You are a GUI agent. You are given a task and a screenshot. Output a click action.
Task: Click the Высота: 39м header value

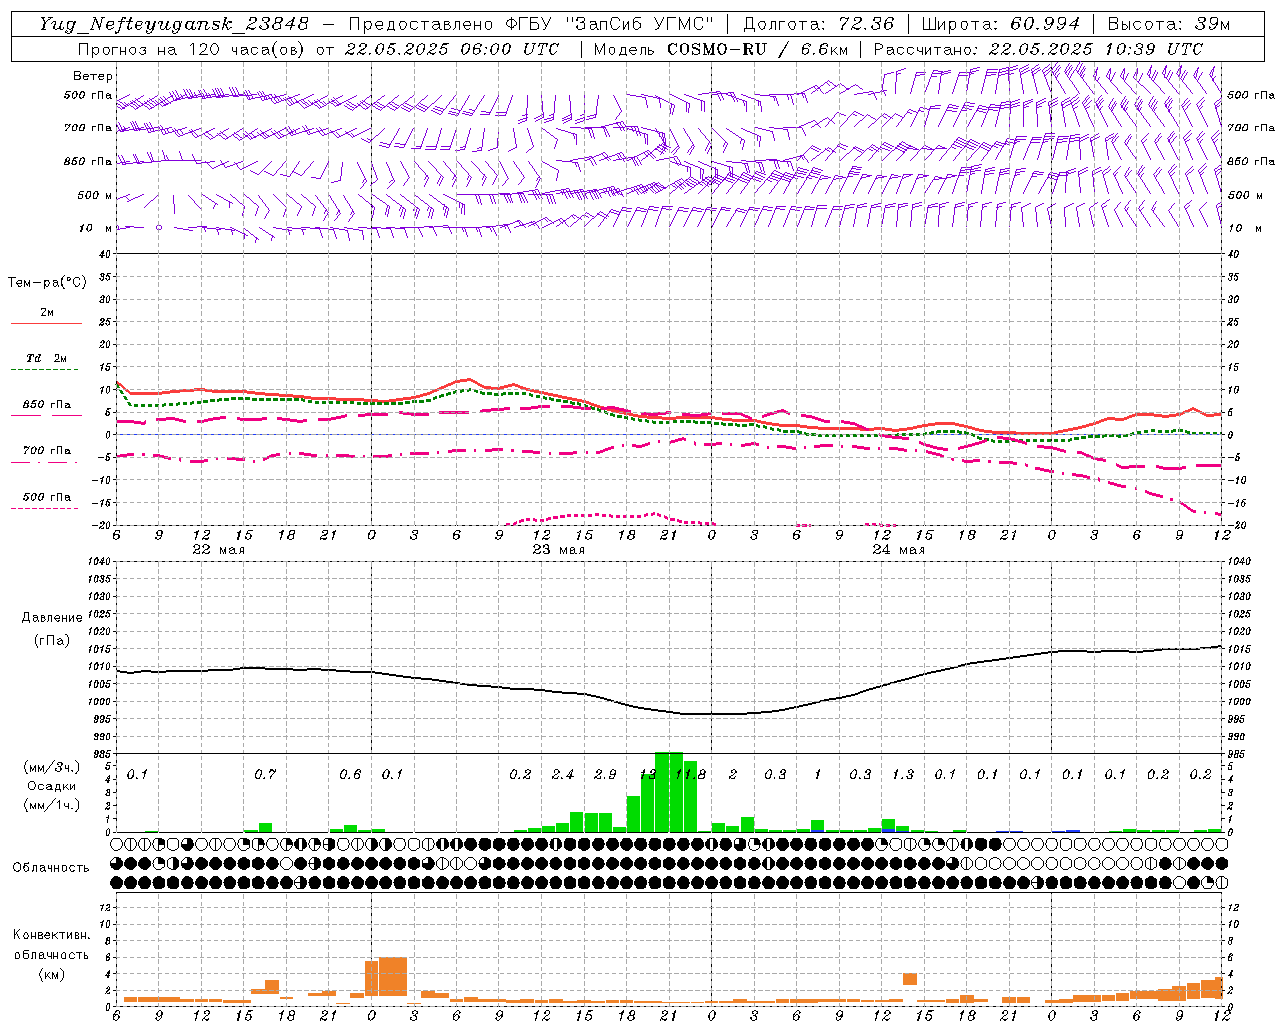pyautogui.click(x=1169, y=24)
